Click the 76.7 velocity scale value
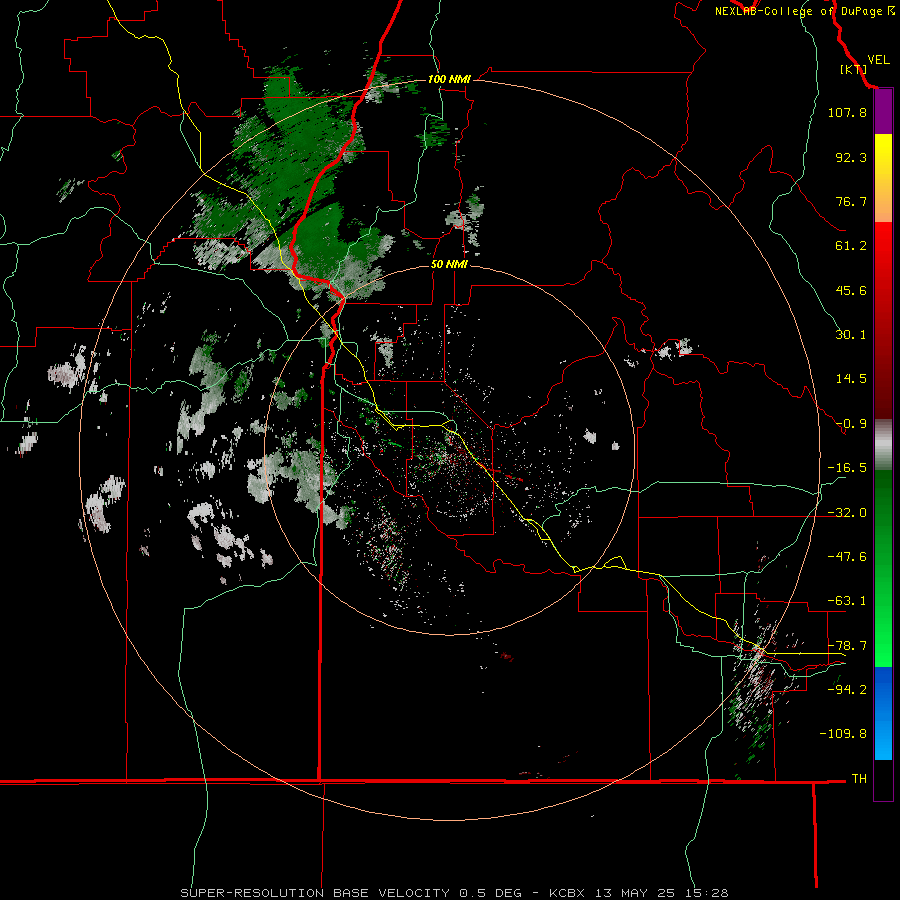The width and height of the screenshot is (900, 900). tap(851, 201)
